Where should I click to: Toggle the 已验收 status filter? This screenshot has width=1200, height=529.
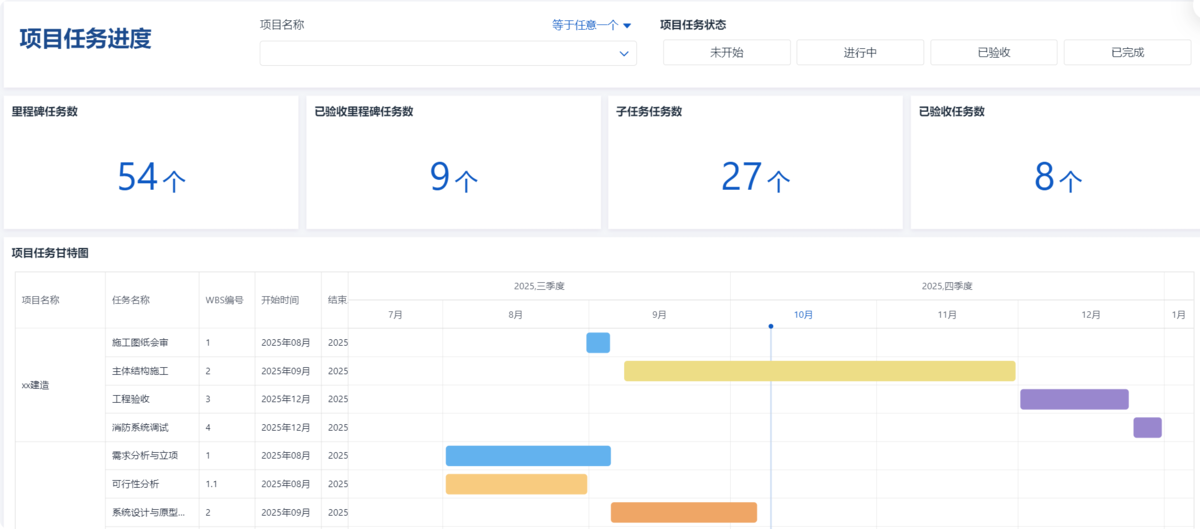pyautogui.click(x=994, y=53)
